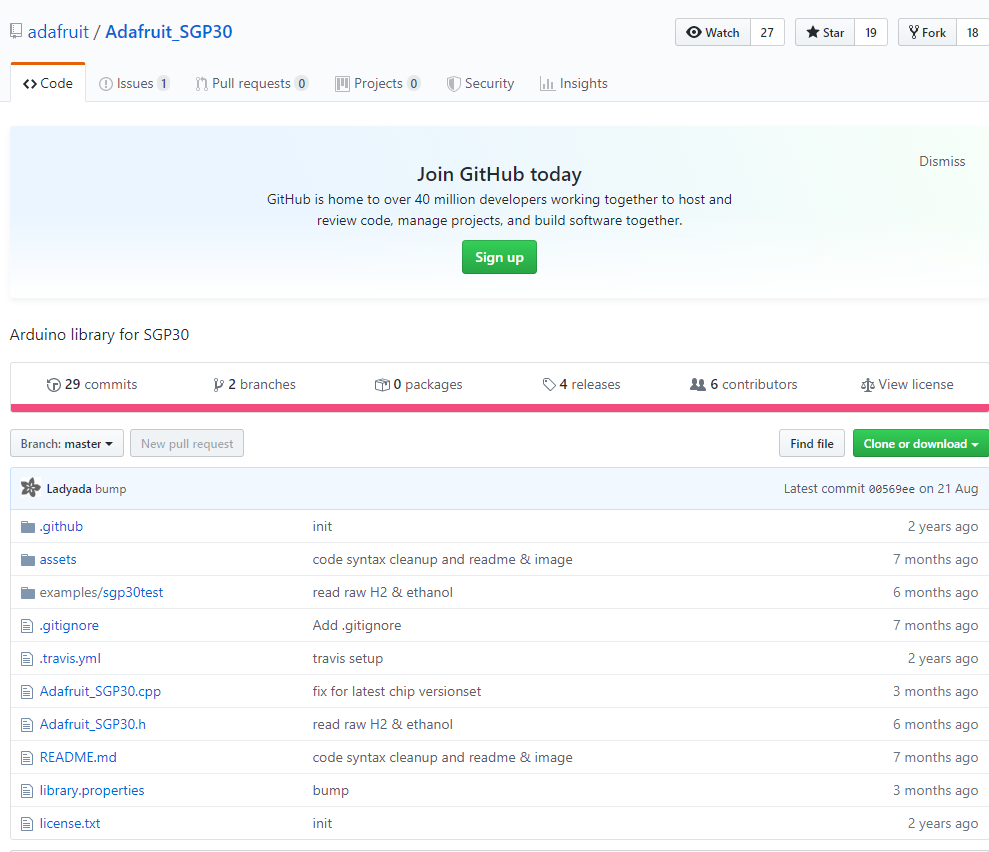Click the file icon for library.properties
989x852 pixels.
click(27, 790)
